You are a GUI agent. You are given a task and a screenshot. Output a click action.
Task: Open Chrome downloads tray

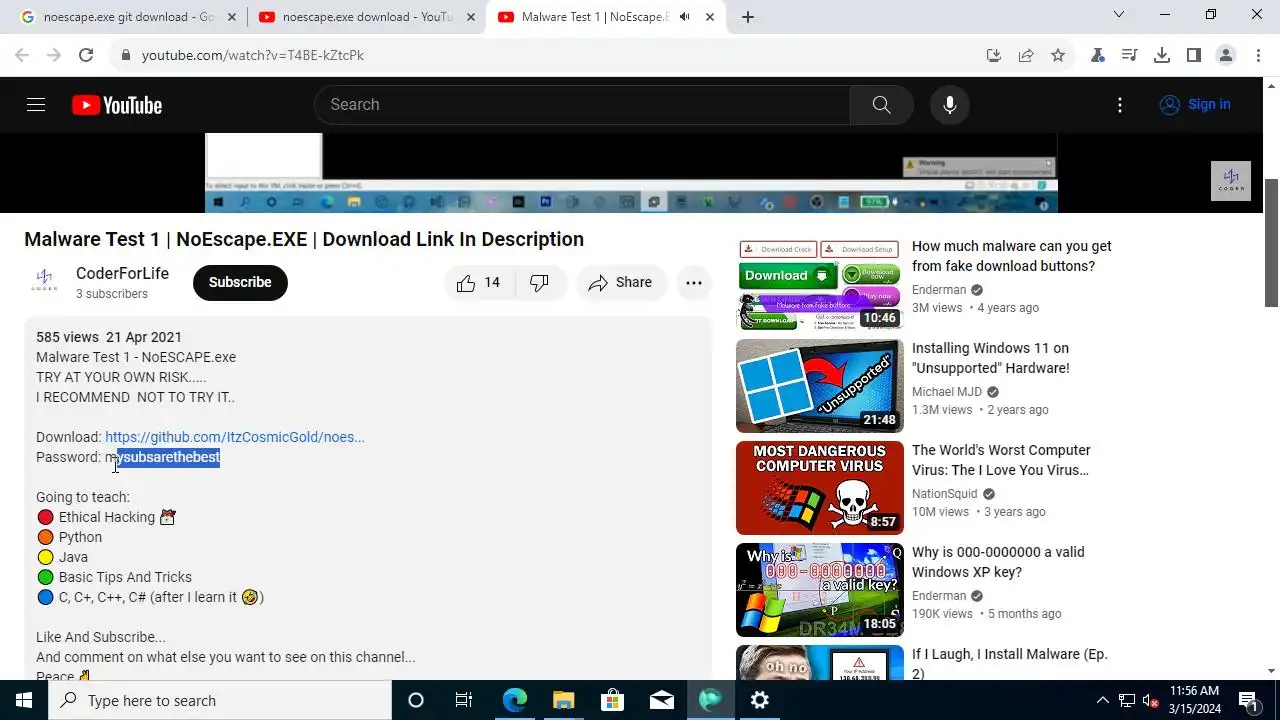[1162, 55]
